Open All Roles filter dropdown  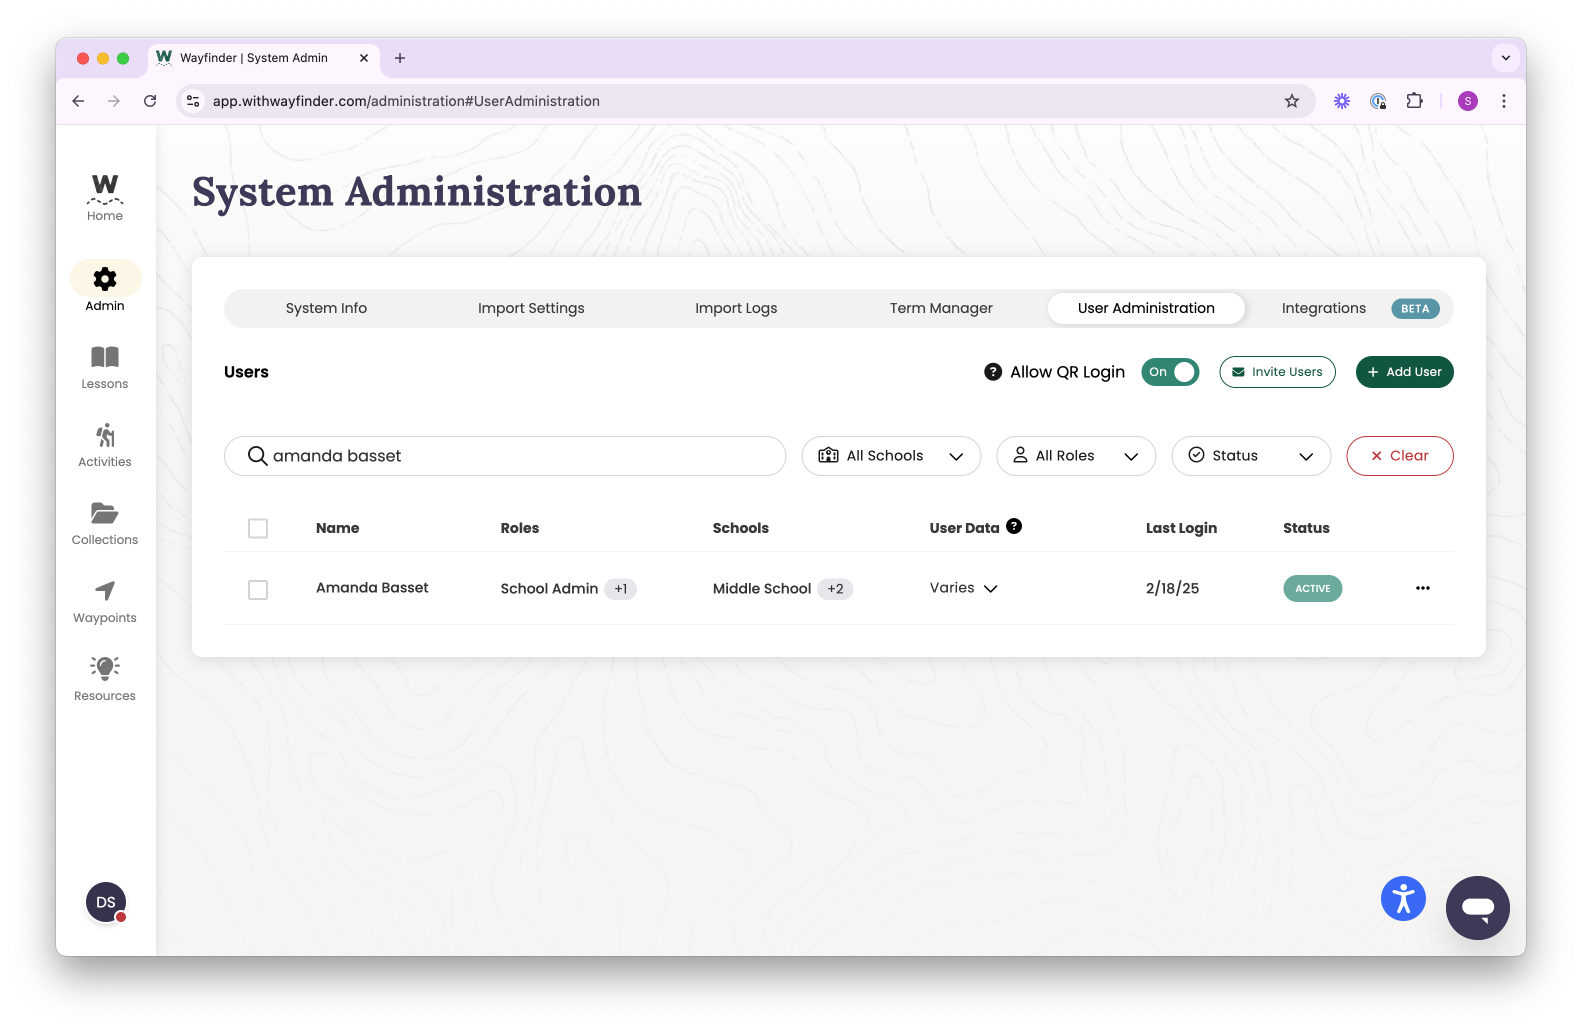[1076, 456]
